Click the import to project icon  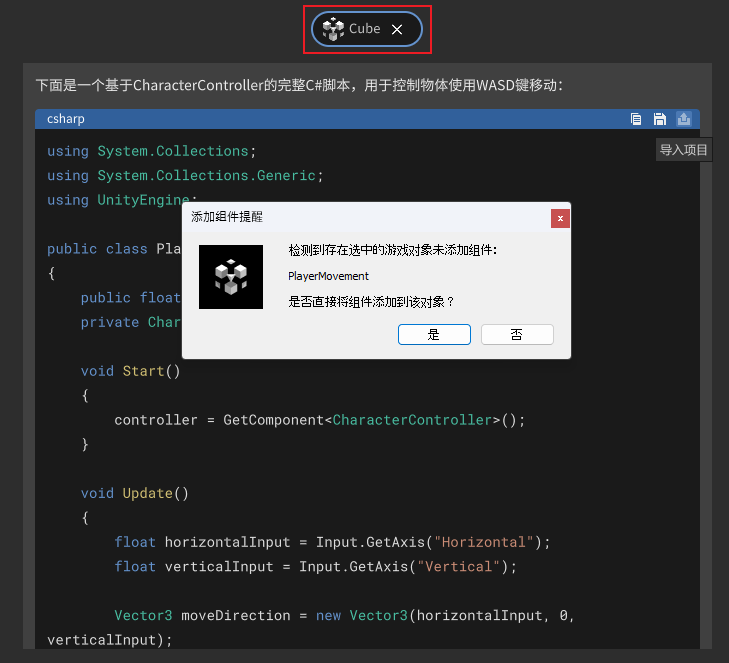click(x=684, y=119)
